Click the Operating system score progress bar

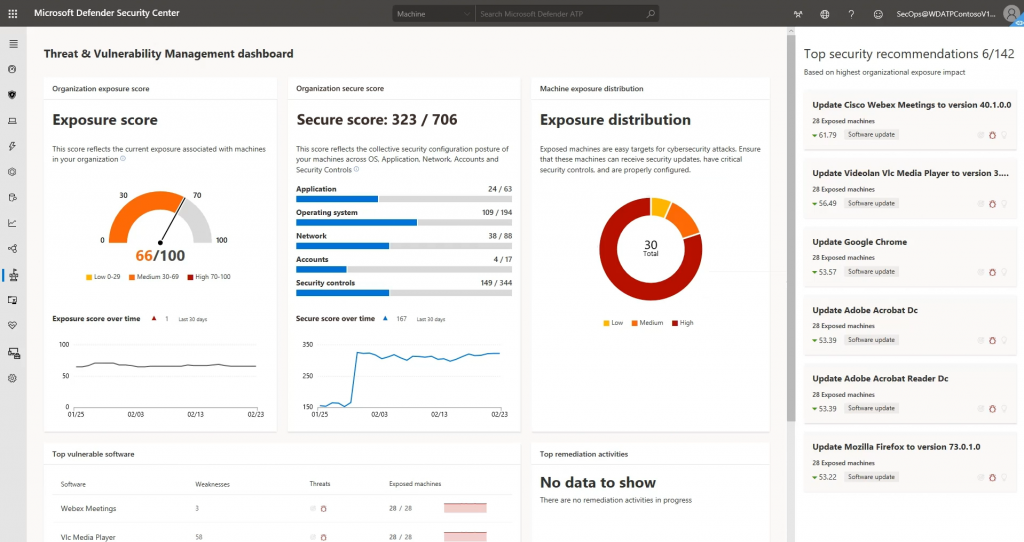[x=404, y=223]
